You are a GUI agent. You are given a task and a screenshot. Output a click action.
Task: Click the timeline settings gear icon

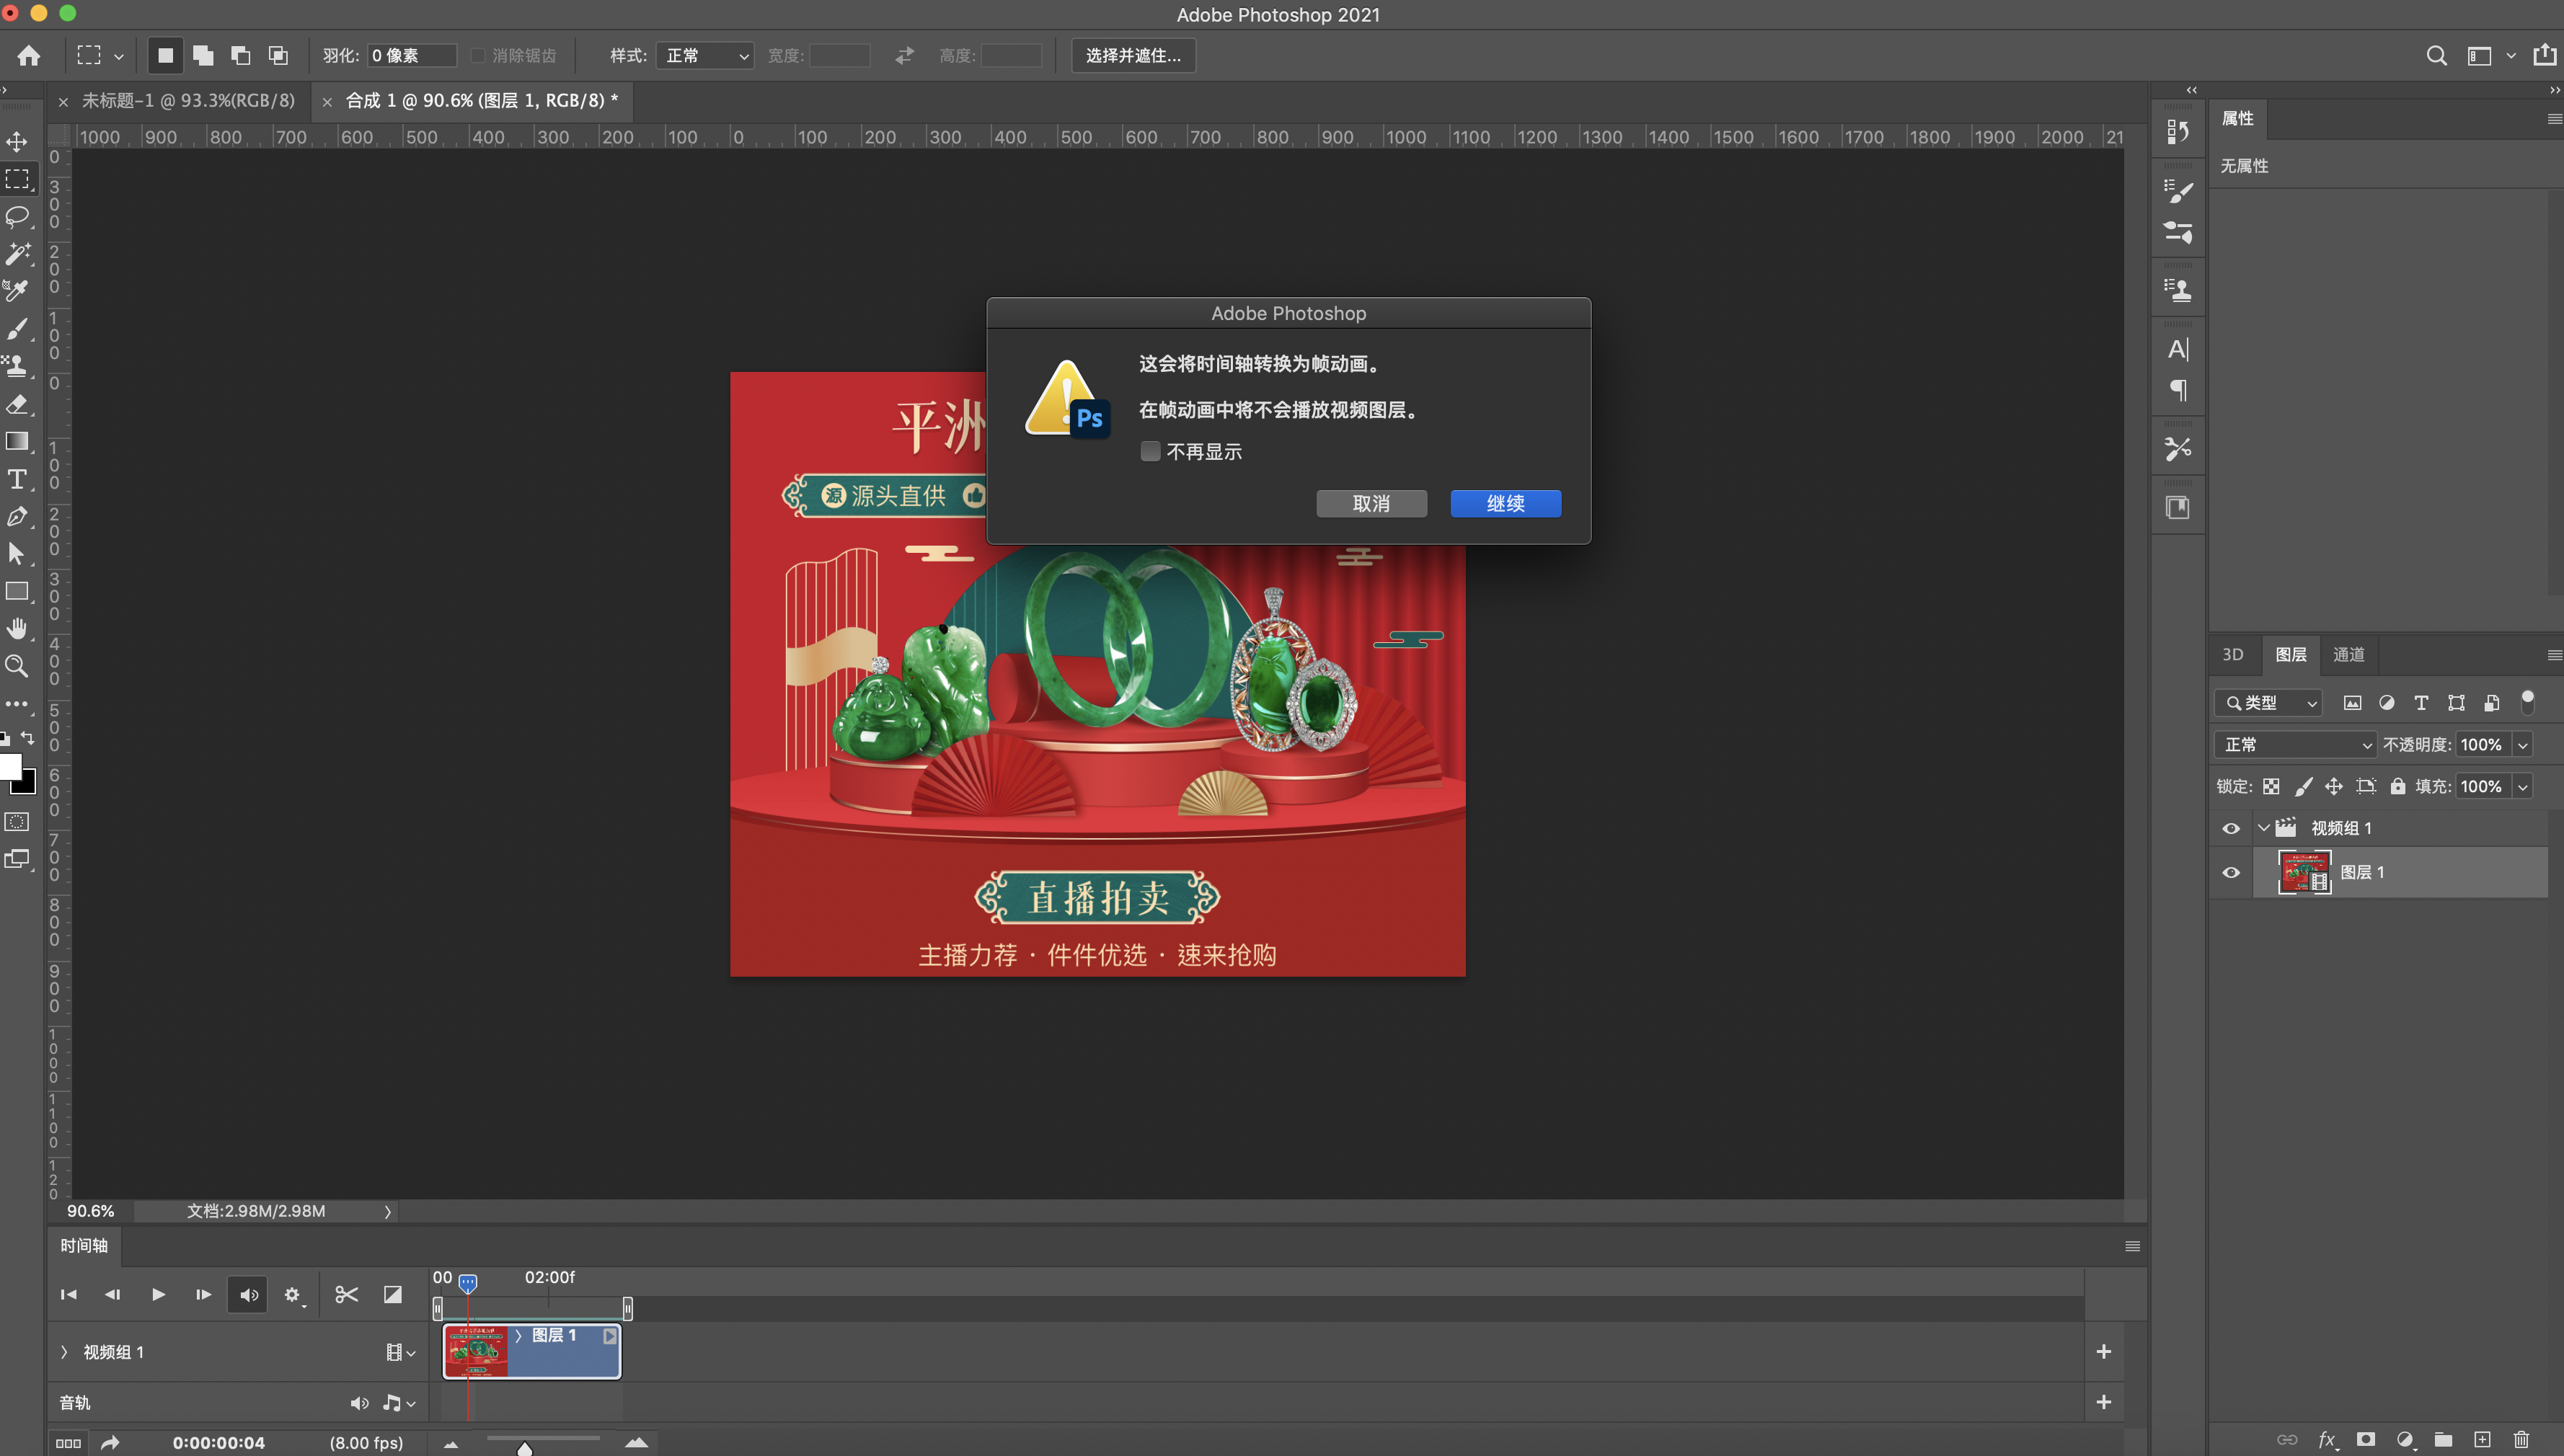tap(291, 1294)
